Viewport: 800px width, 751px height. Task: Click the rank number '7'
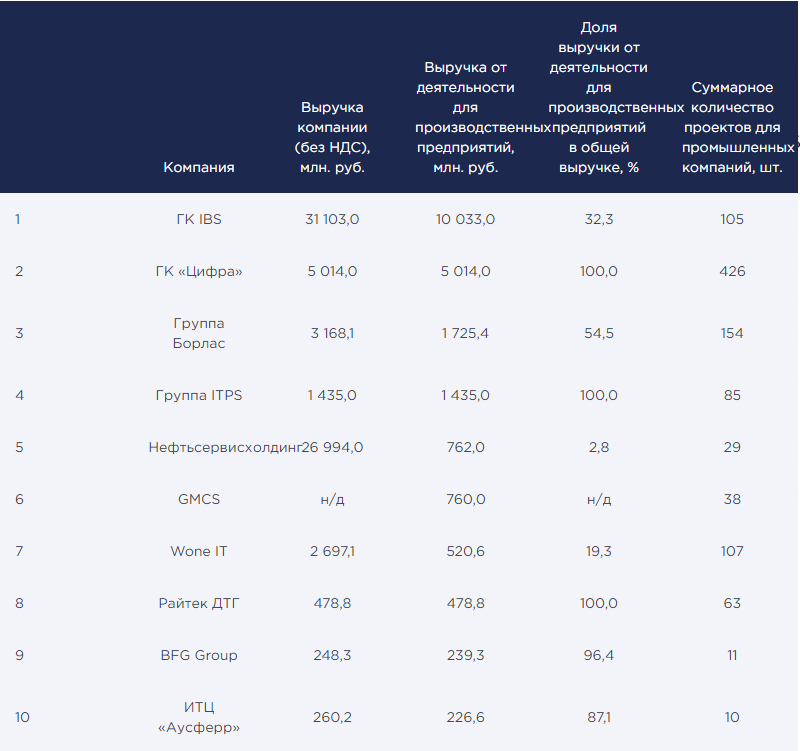[19, 552]
